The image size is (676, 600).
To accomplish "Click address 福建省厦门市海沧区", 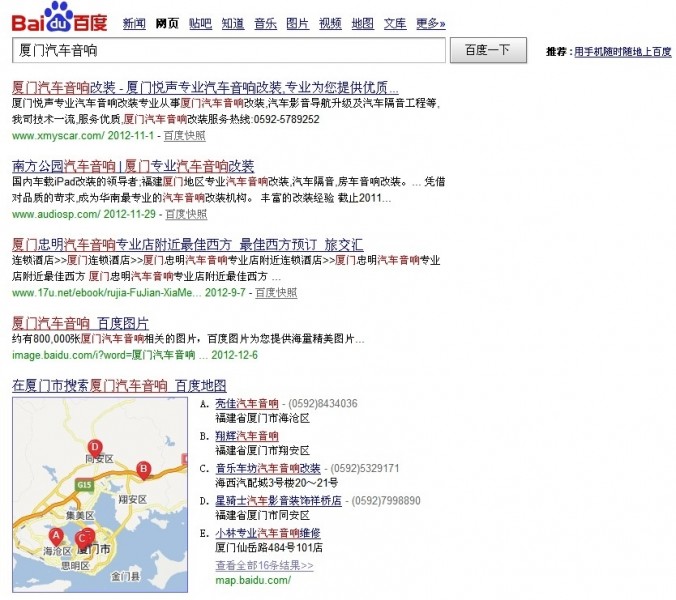I will point(263,418).
